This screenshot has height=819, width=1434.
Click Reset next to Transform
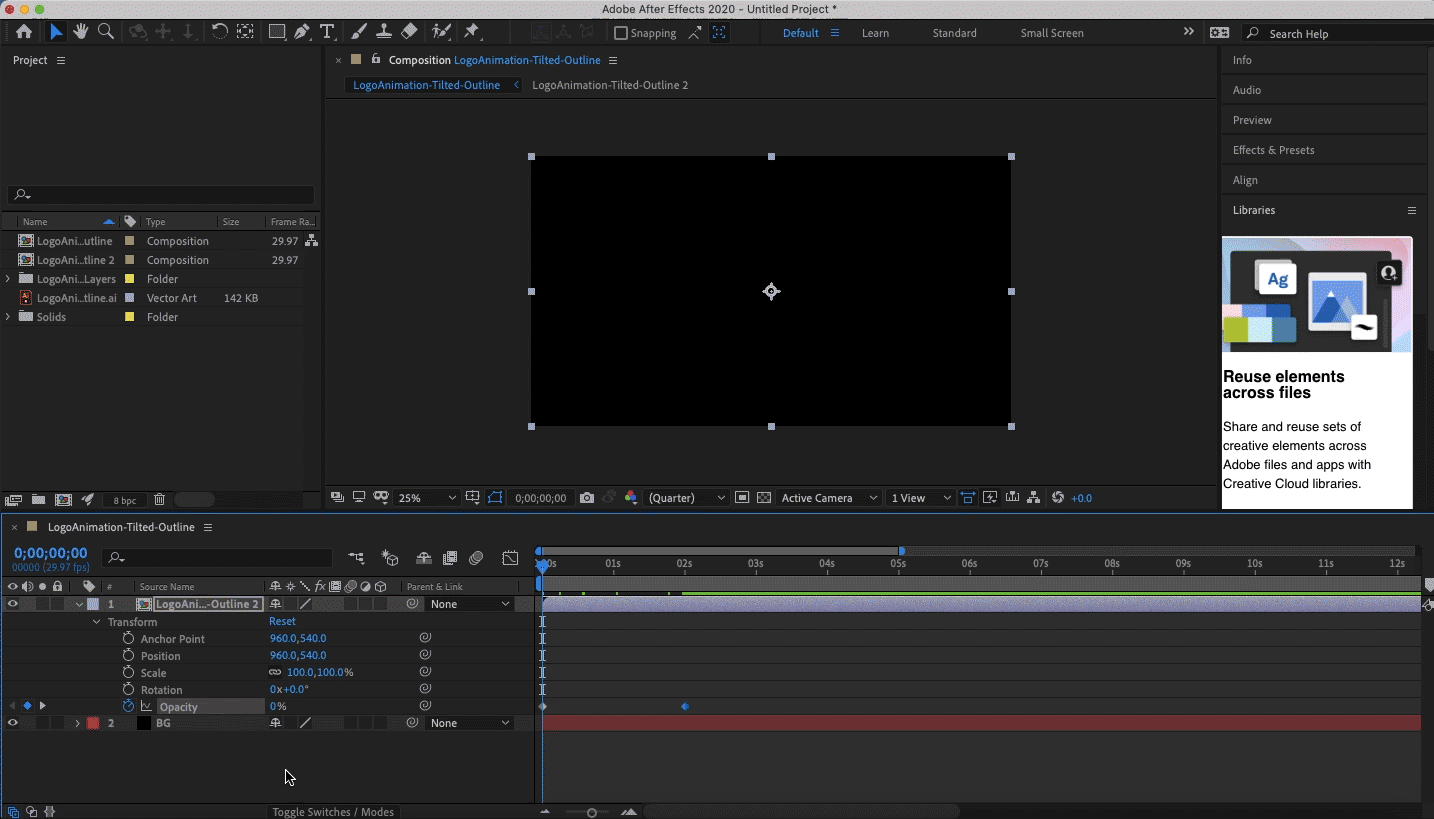282,621
